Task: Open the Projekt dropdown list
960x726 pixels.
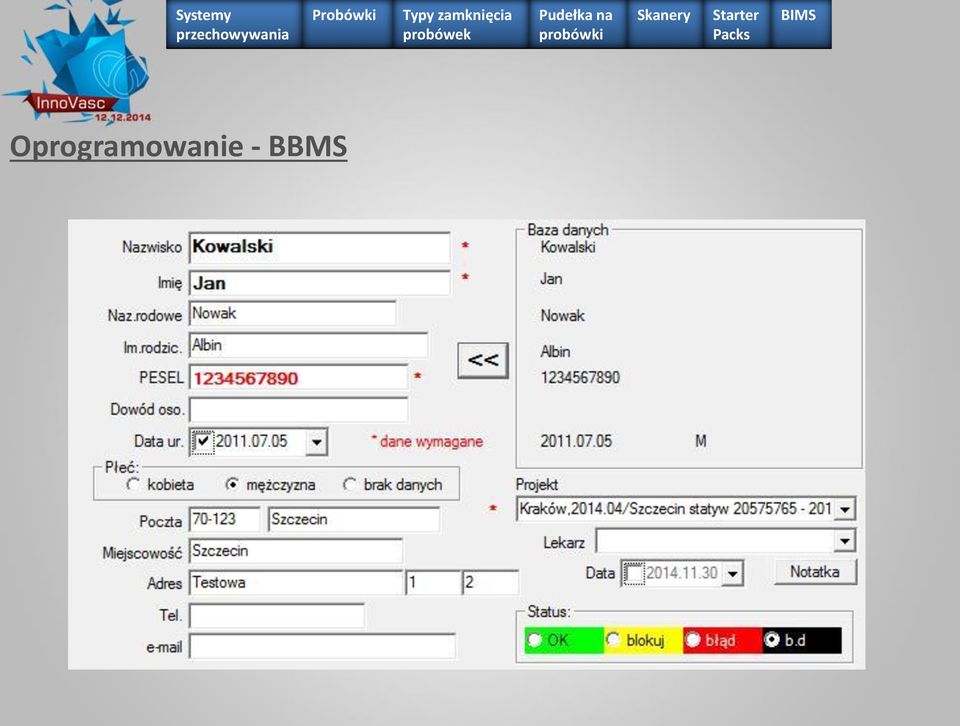Action: click(845, 509)
